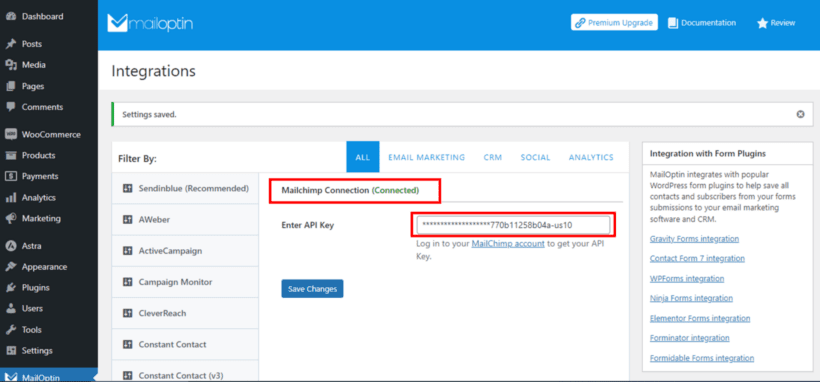Screen dimensions: 820x382
Task: Click the ActiveCampaign integration icon
Action: point(127,251)
